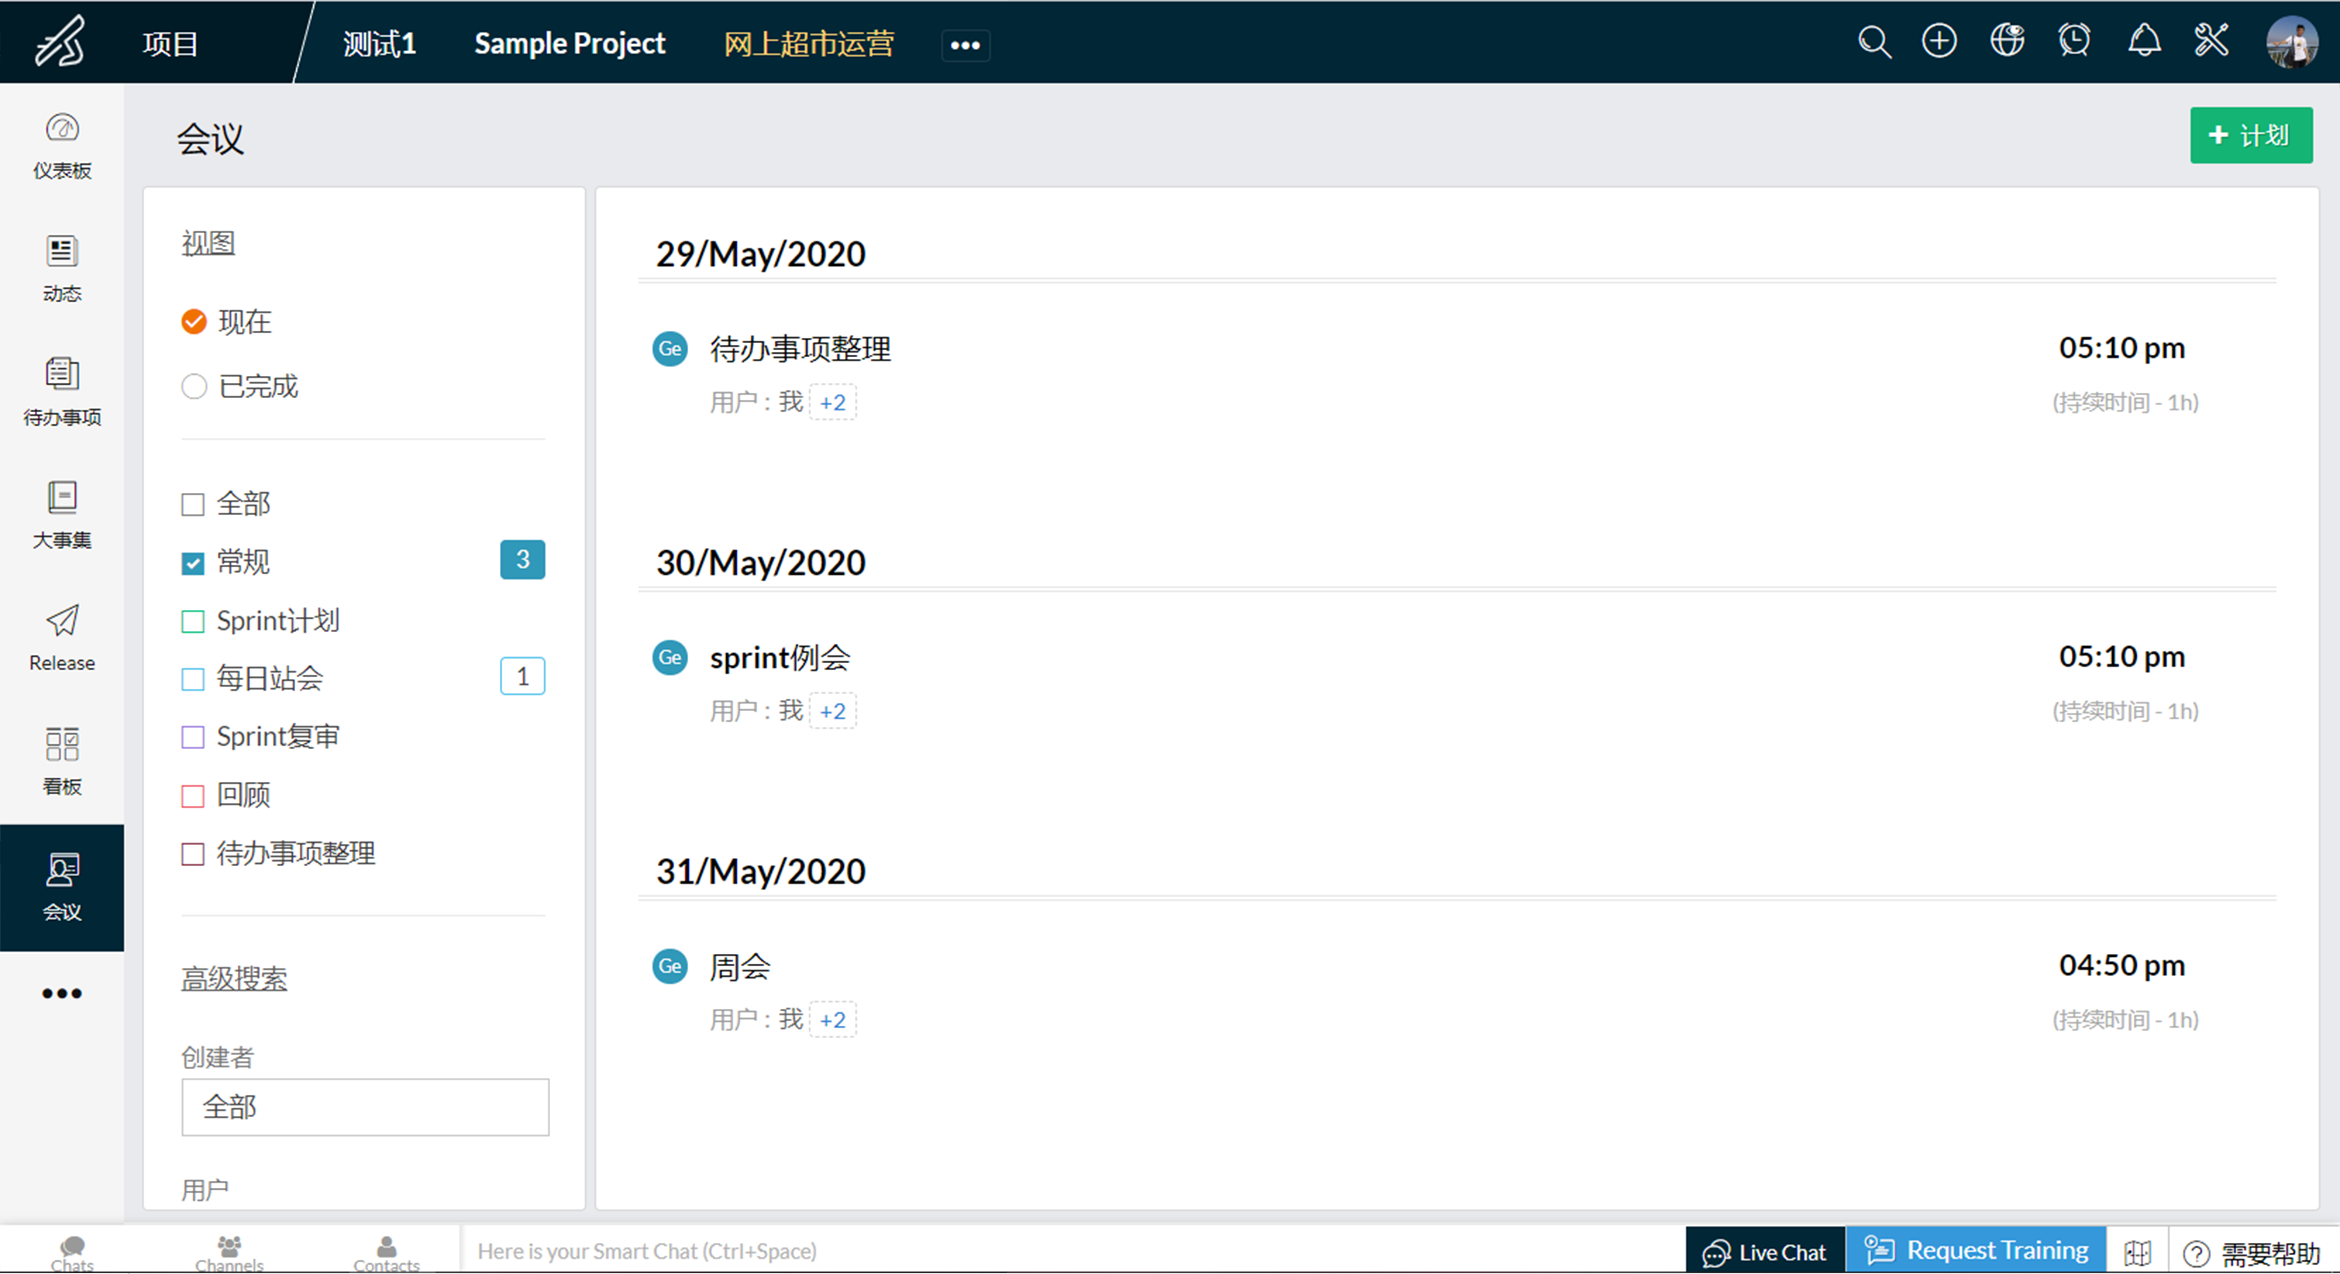2340x1274 pixels.
Task: Open the 创建者 dropdown showing 全部
Action: pyautogui.click(x=365, y=1107)
